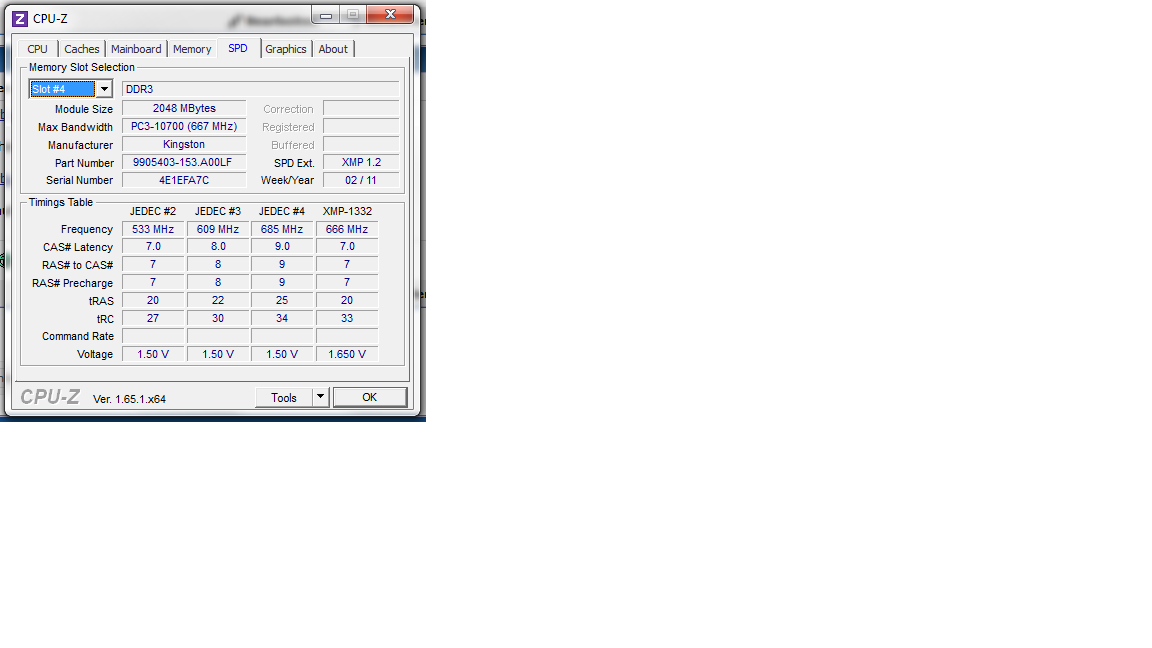Click the empty Buffered field

click(x=361, y=145)
